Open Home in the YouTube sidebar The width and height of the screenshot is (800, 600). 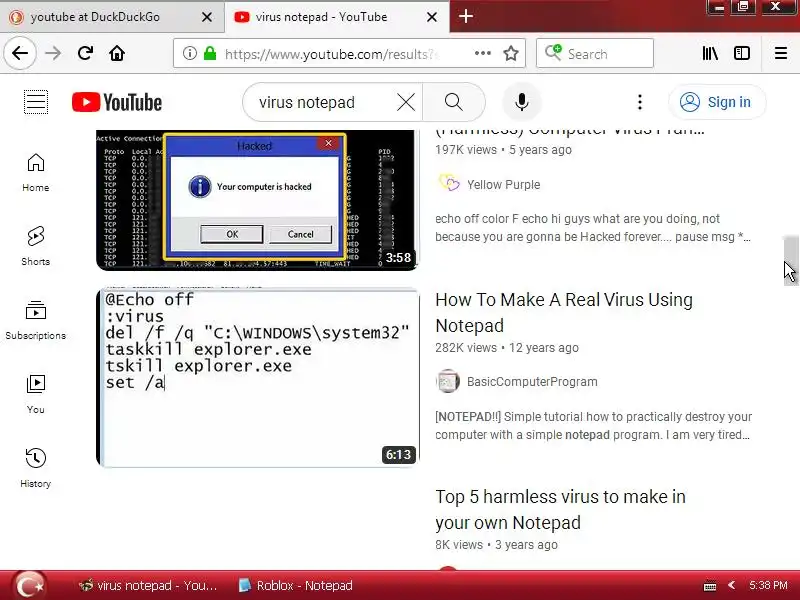point(36,172)
